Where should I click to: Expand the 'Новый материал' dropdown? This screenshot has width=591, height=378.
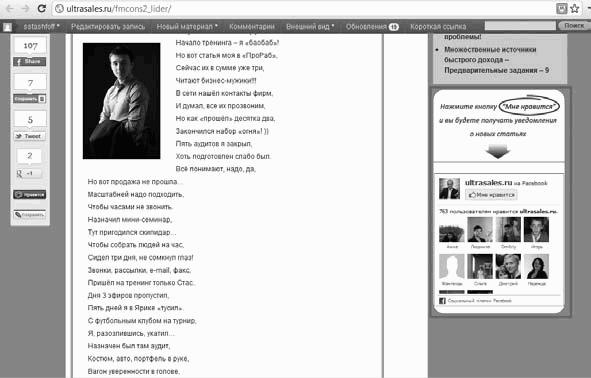pyautogui.click(x=187, y=27)
